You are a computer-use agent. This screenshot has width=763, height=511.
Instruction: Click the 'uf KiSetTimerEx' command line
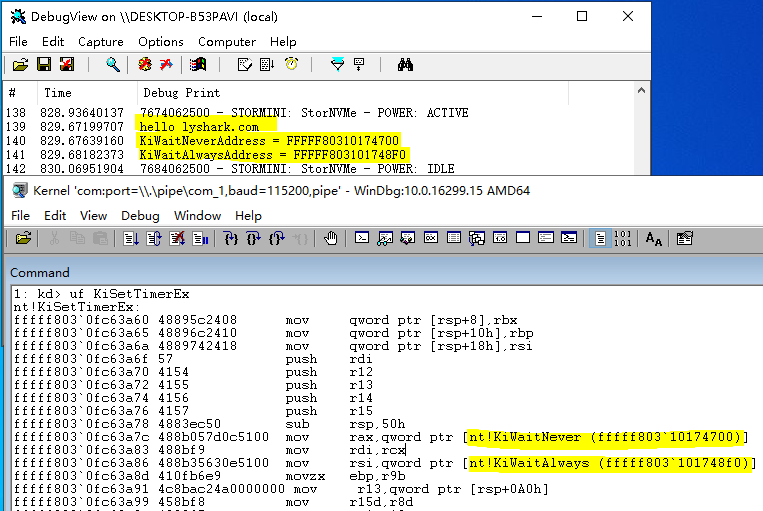pyautogui.click(x=102, y=294)
